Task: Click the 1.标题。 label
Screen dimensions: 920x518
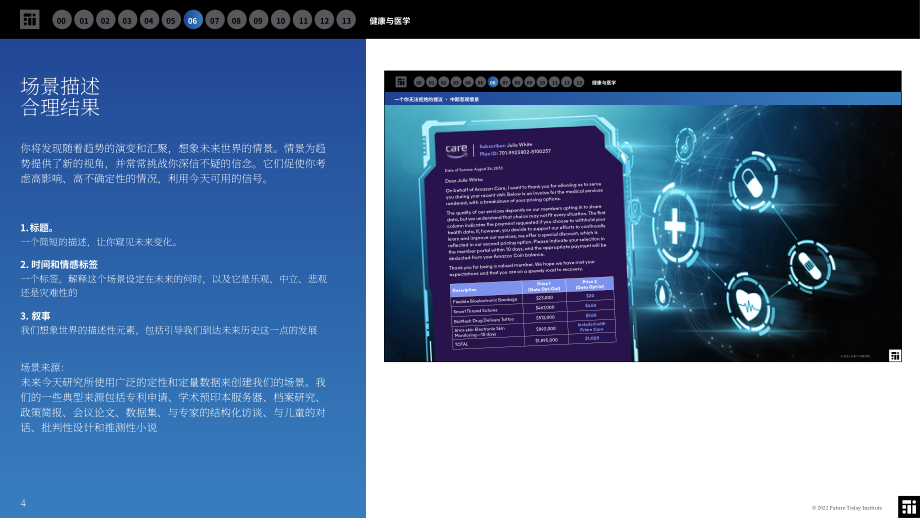Action: click(x=38, y=228)
